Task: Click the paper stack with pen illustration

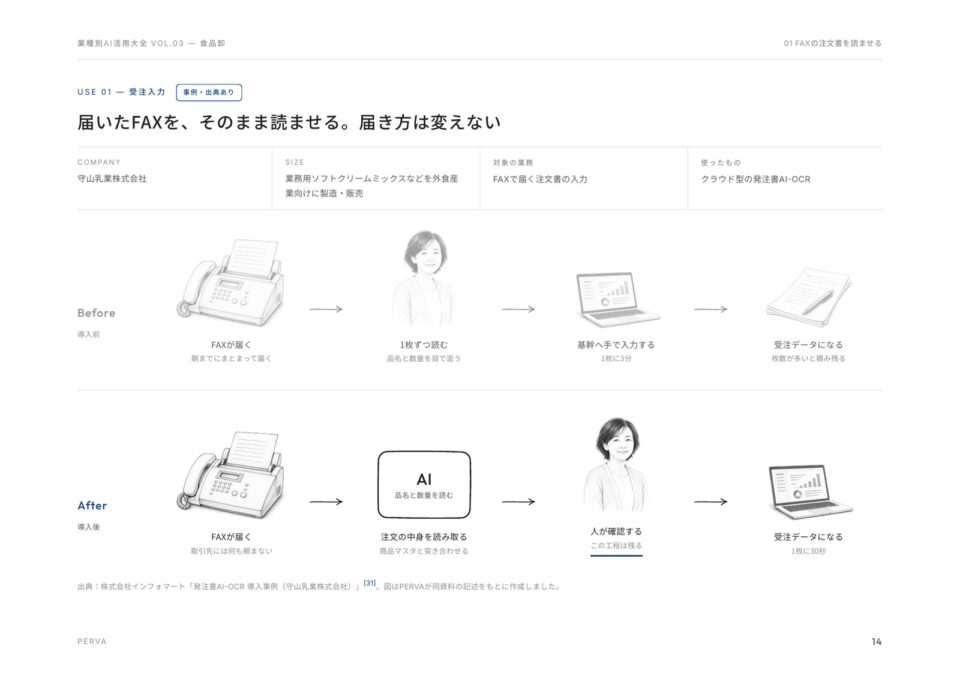Action: (x=809, y=298)
